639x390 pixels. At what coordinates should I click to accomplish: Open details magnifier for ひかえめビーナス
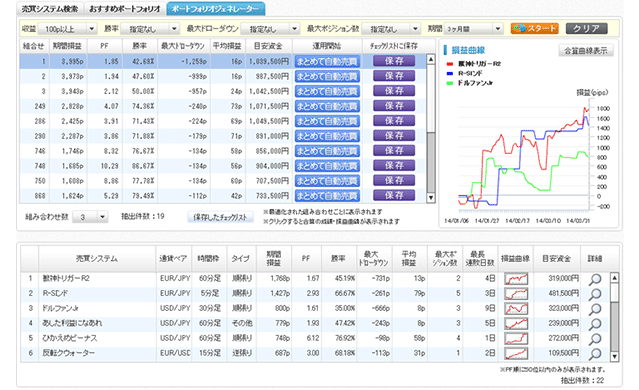pyautogui.click(x=595, y=339)
